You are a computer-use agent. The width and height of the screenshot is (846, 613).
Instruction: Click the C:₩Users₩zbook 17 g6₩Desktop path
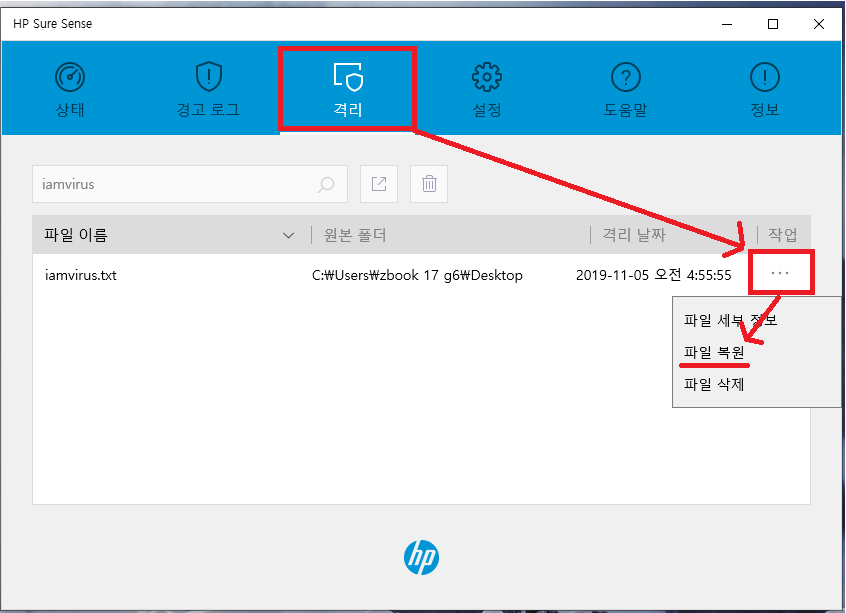pyautogui.click(x=417, y=275)
